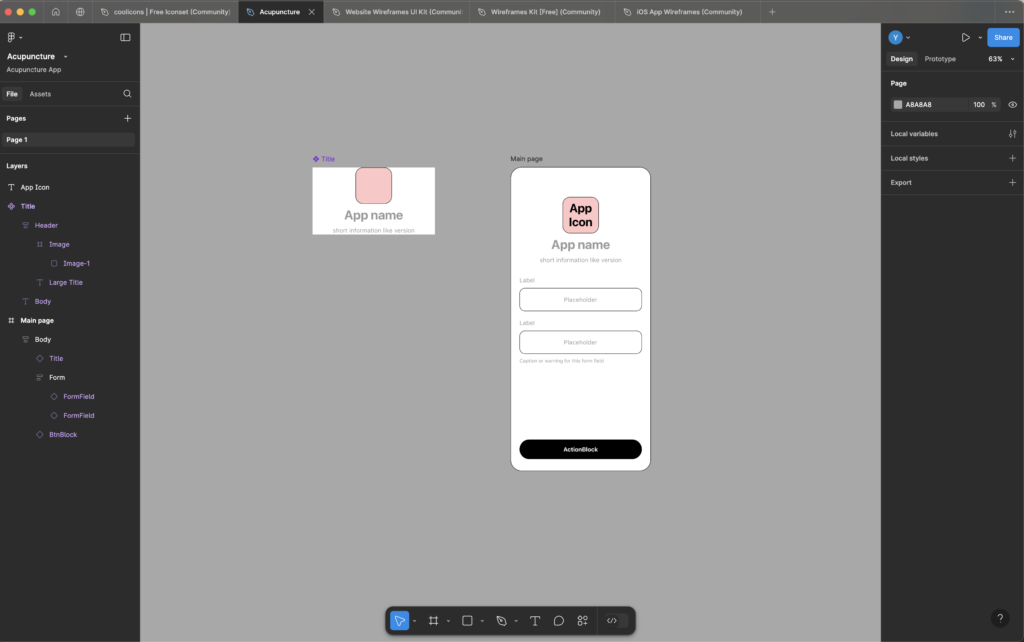Open Local variables settings icon
Image resolution: width=1024 pixels, height=642 pixels.
(x=1012, y=134)
